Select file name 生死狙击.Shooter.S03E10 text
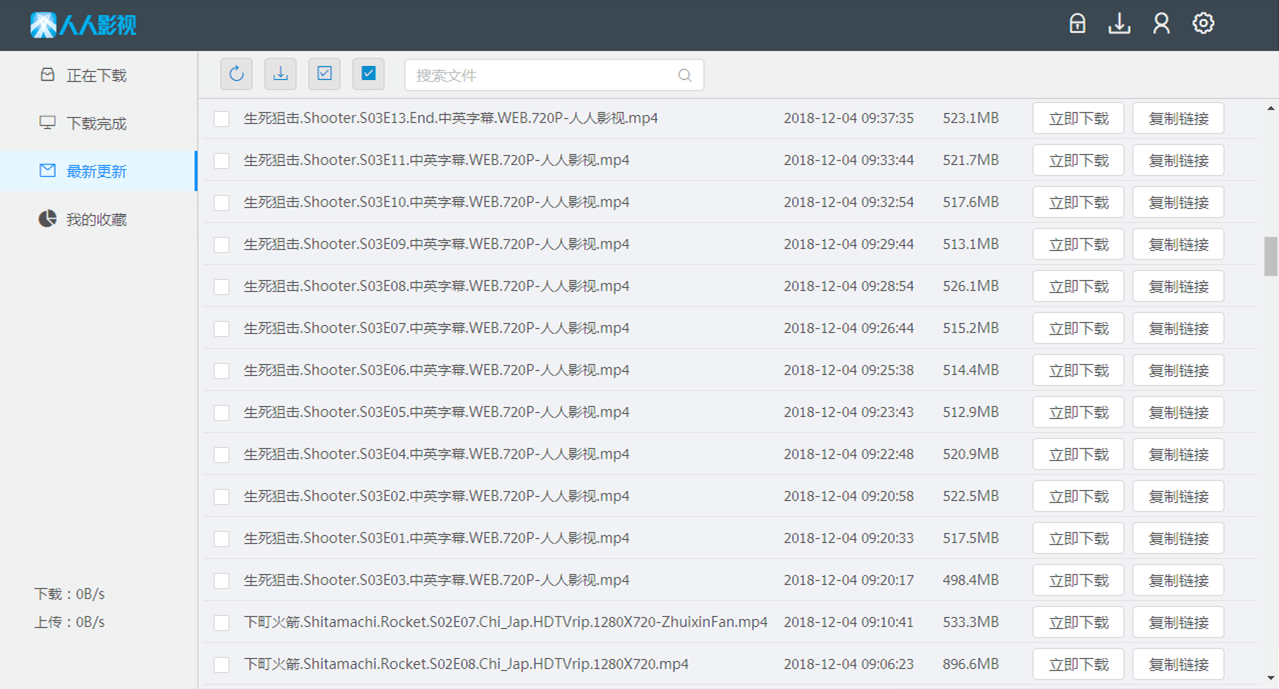This screenshot has width=1279, height=689. (x=437, y=202)
